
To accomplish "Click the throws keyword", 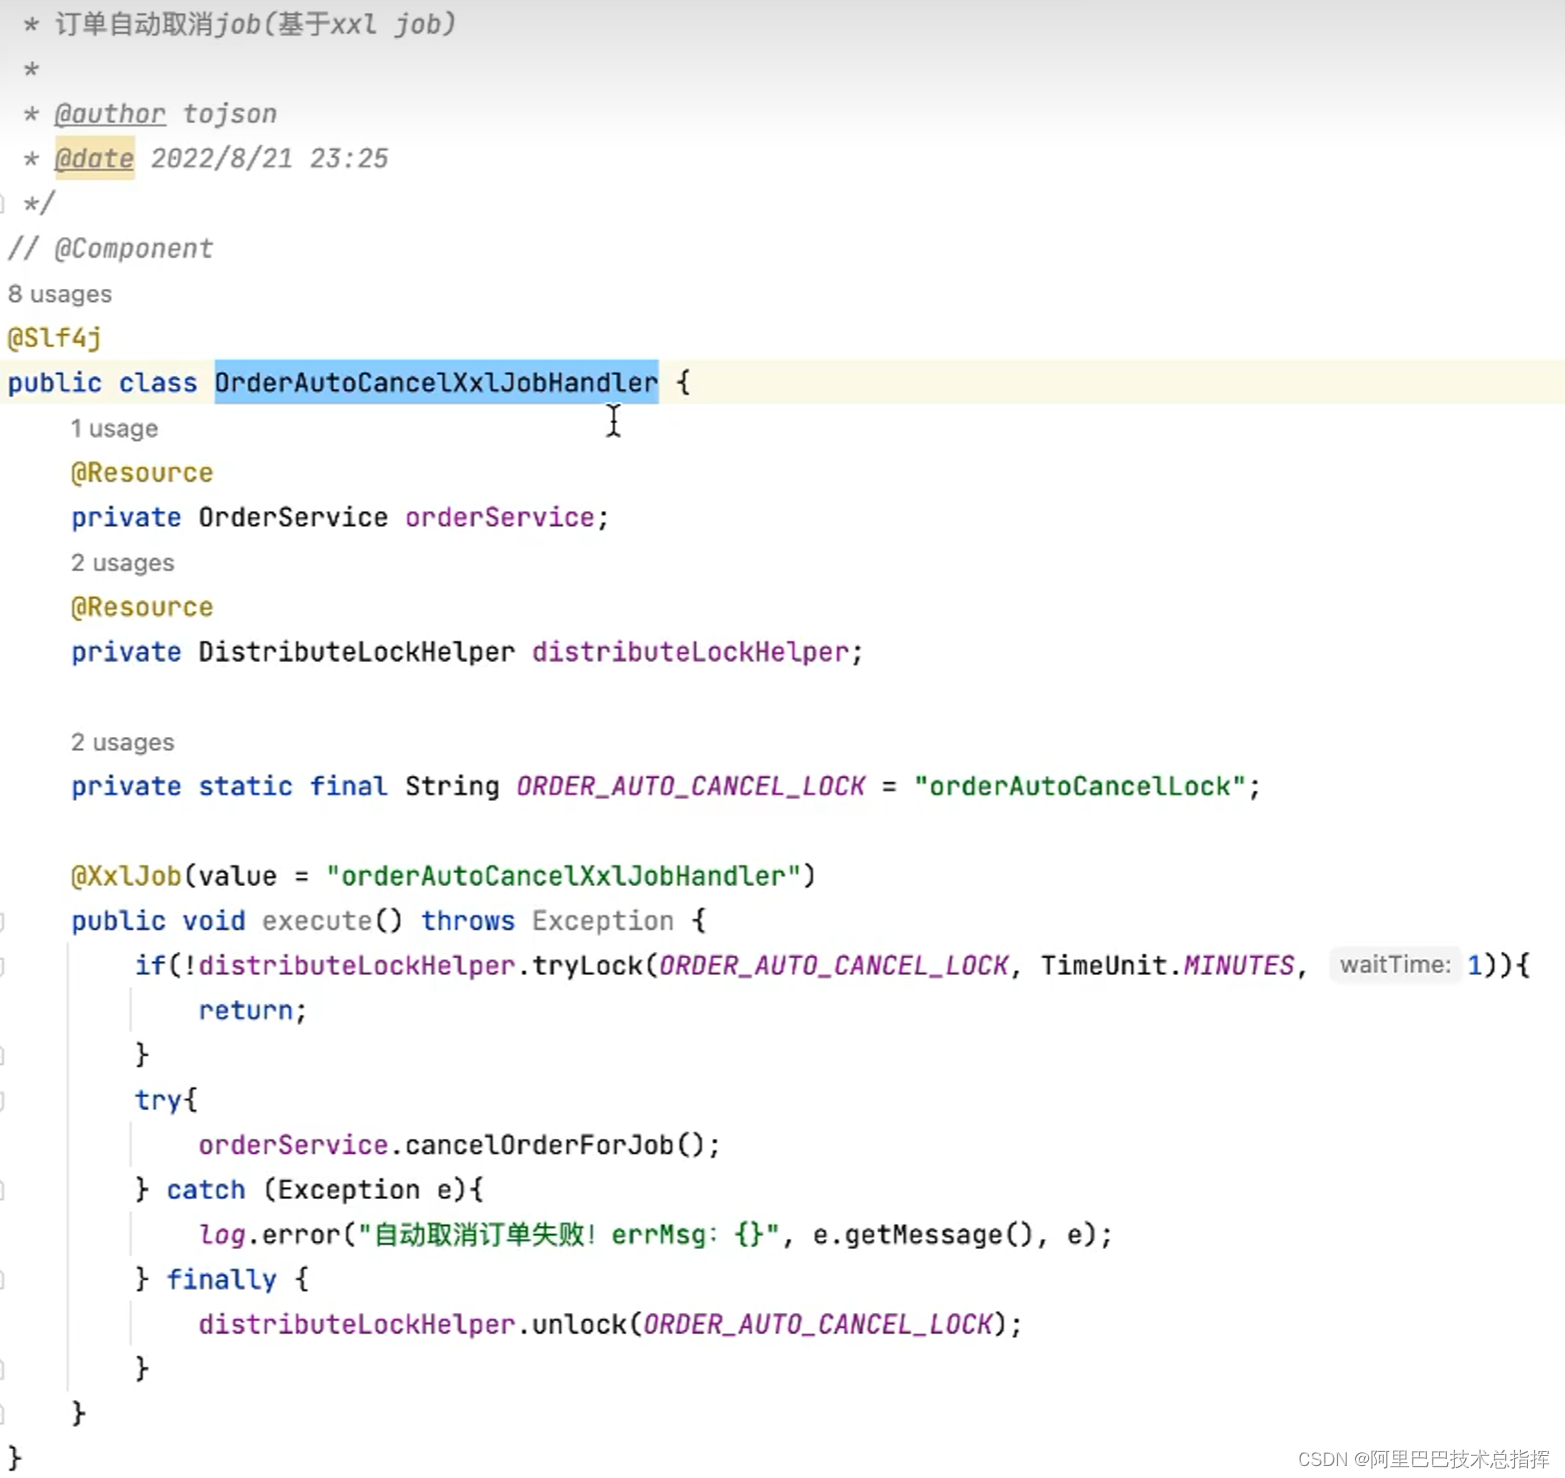I will tap(467, 921).
